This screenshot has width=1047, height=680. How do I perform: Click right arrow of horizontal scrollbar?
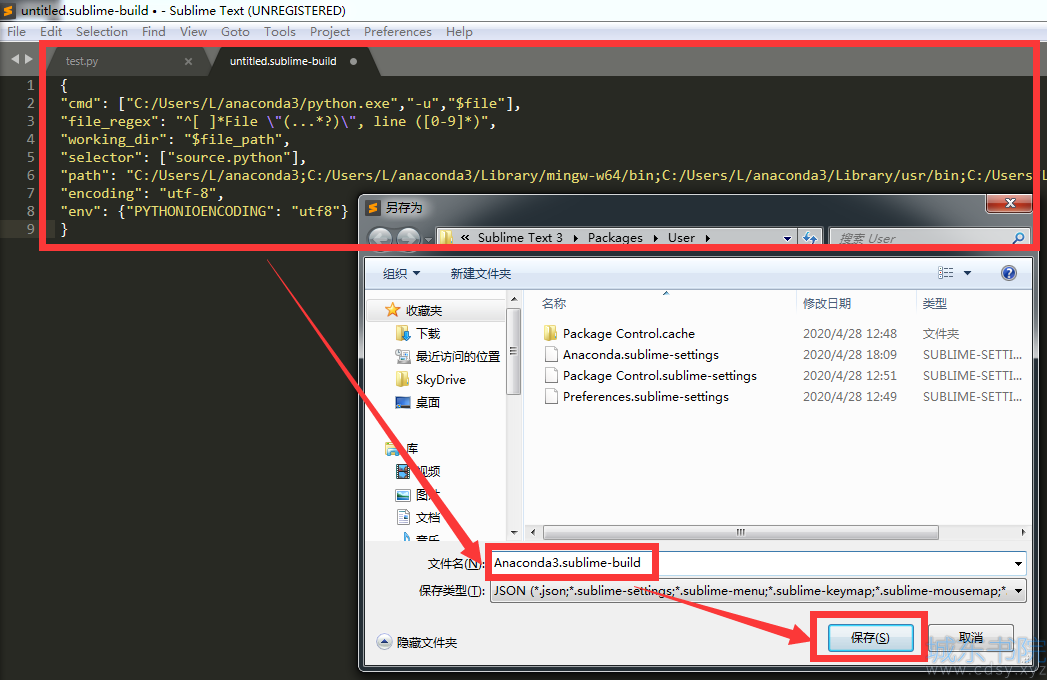pos(1023,532)
